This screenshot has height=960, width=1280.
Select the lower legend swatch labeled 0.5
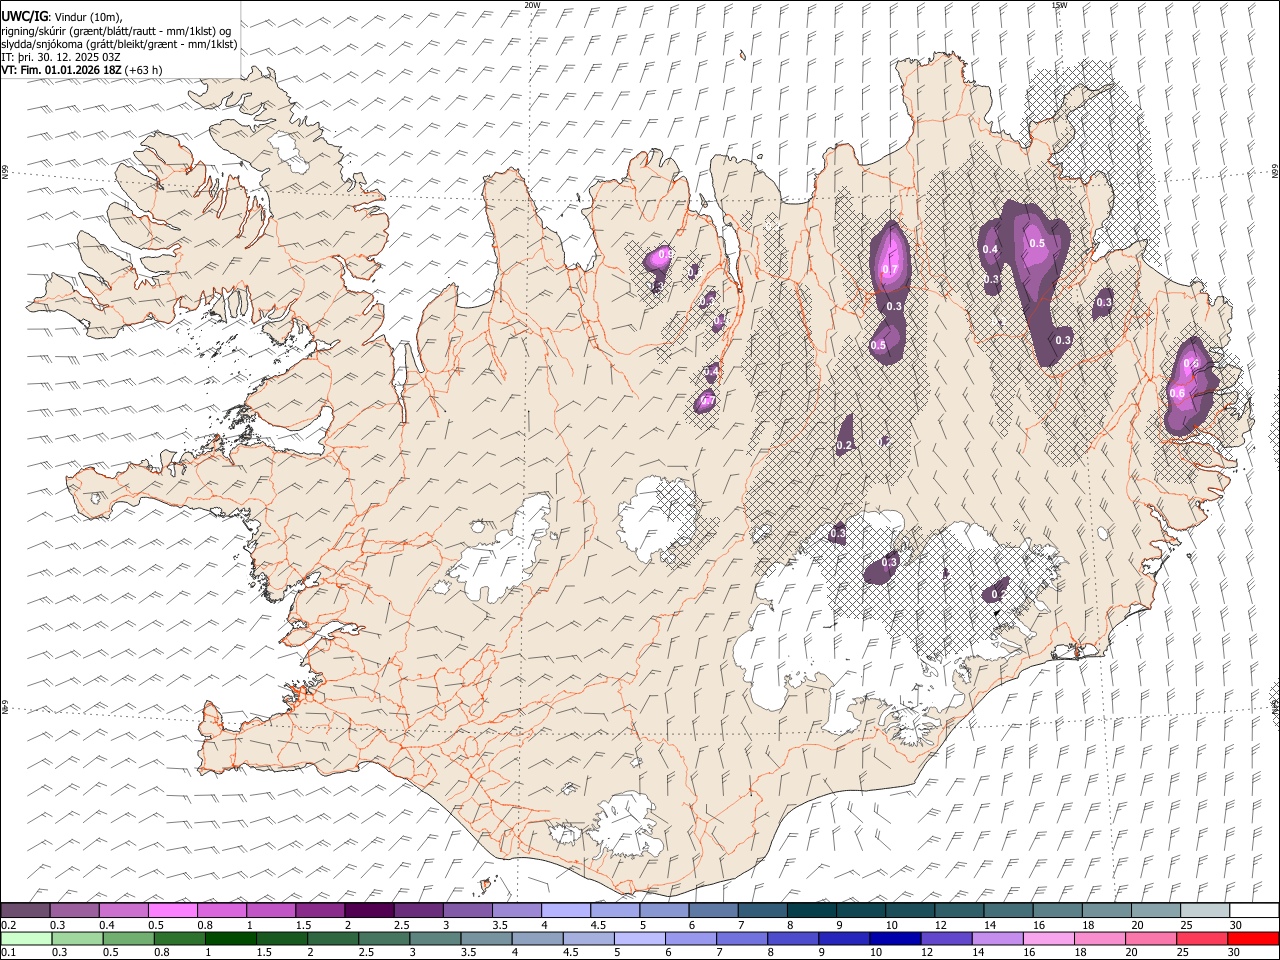pos(128,938)
